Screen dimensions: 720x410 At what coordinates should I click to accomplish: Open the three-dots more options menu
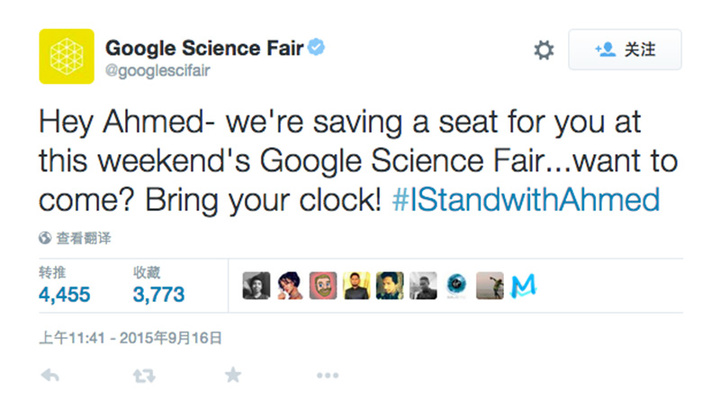tap(327, 375)
